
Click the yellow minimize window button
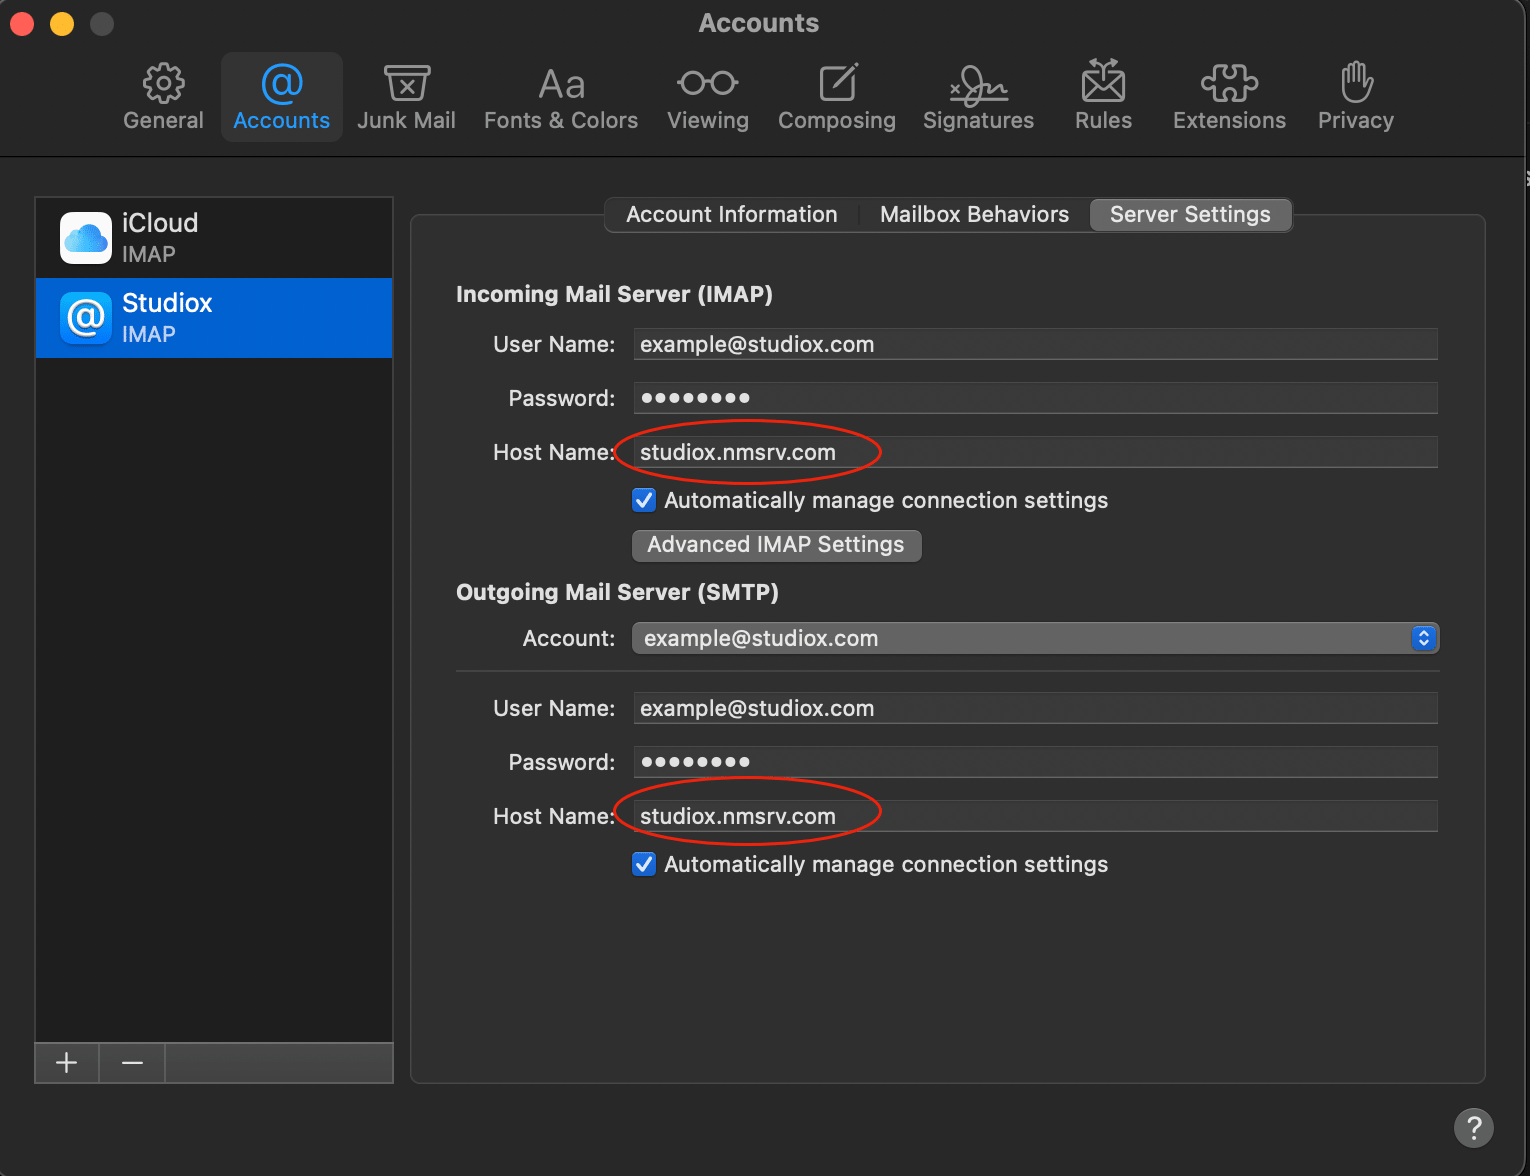coord(62,23)
